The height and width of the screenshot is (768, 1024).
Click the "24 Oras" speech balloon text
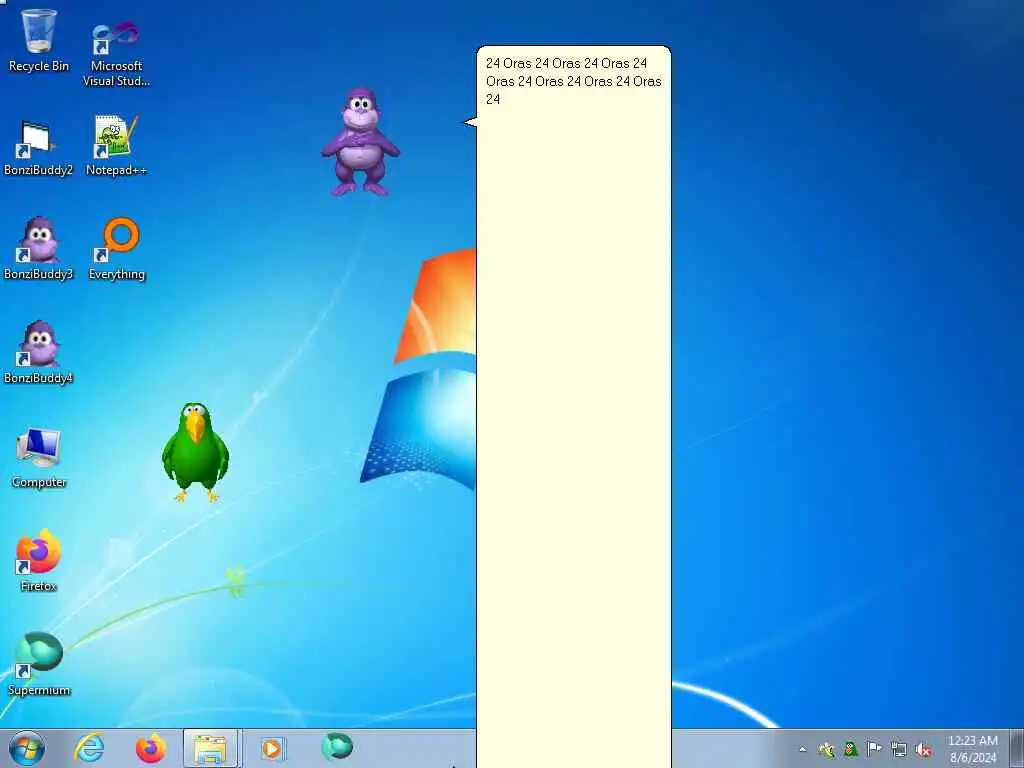pyautogui.click(x=573, y=81)
